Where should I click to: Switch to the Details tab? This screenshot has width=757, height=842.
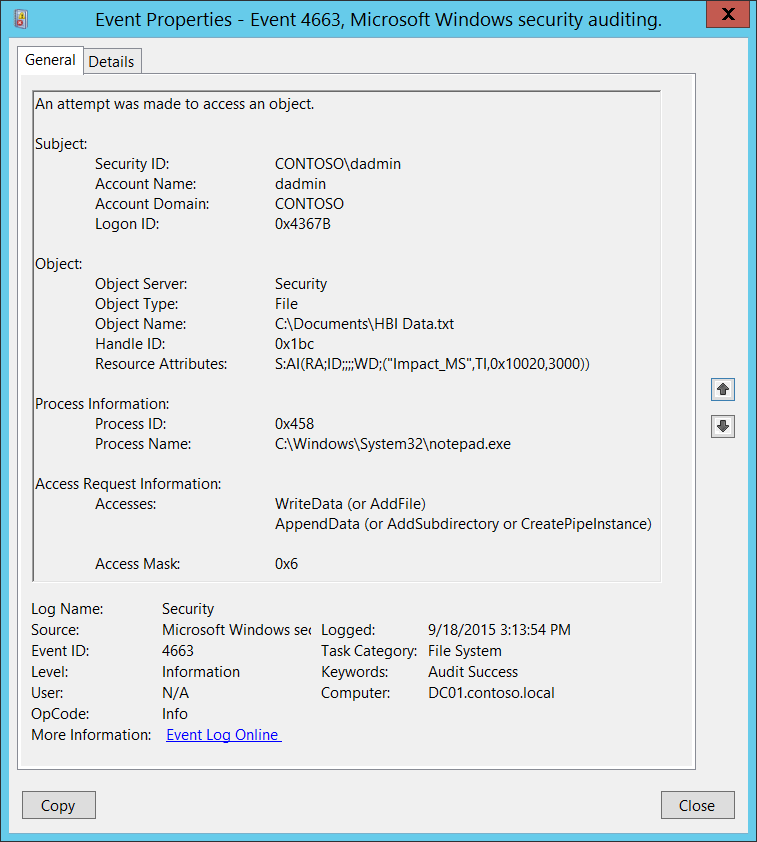[112, 62]
